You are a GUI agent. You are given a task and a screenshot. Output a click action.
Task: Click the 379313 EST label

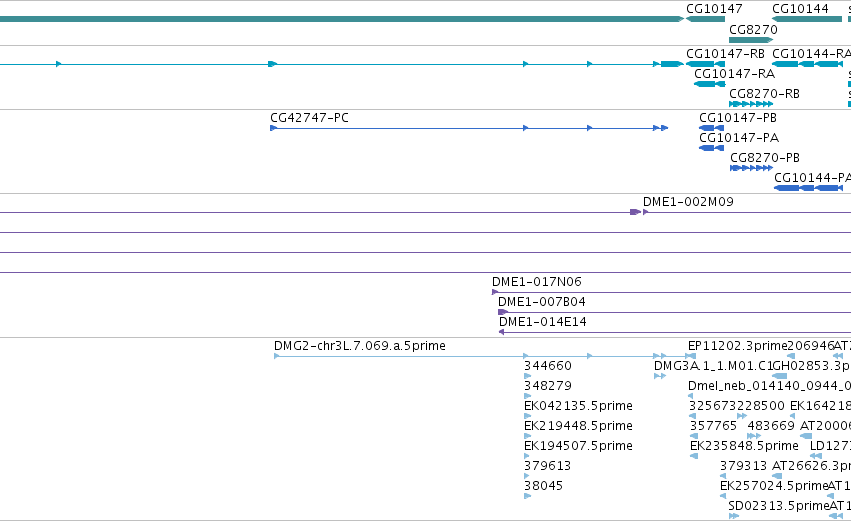pos(744,466)
